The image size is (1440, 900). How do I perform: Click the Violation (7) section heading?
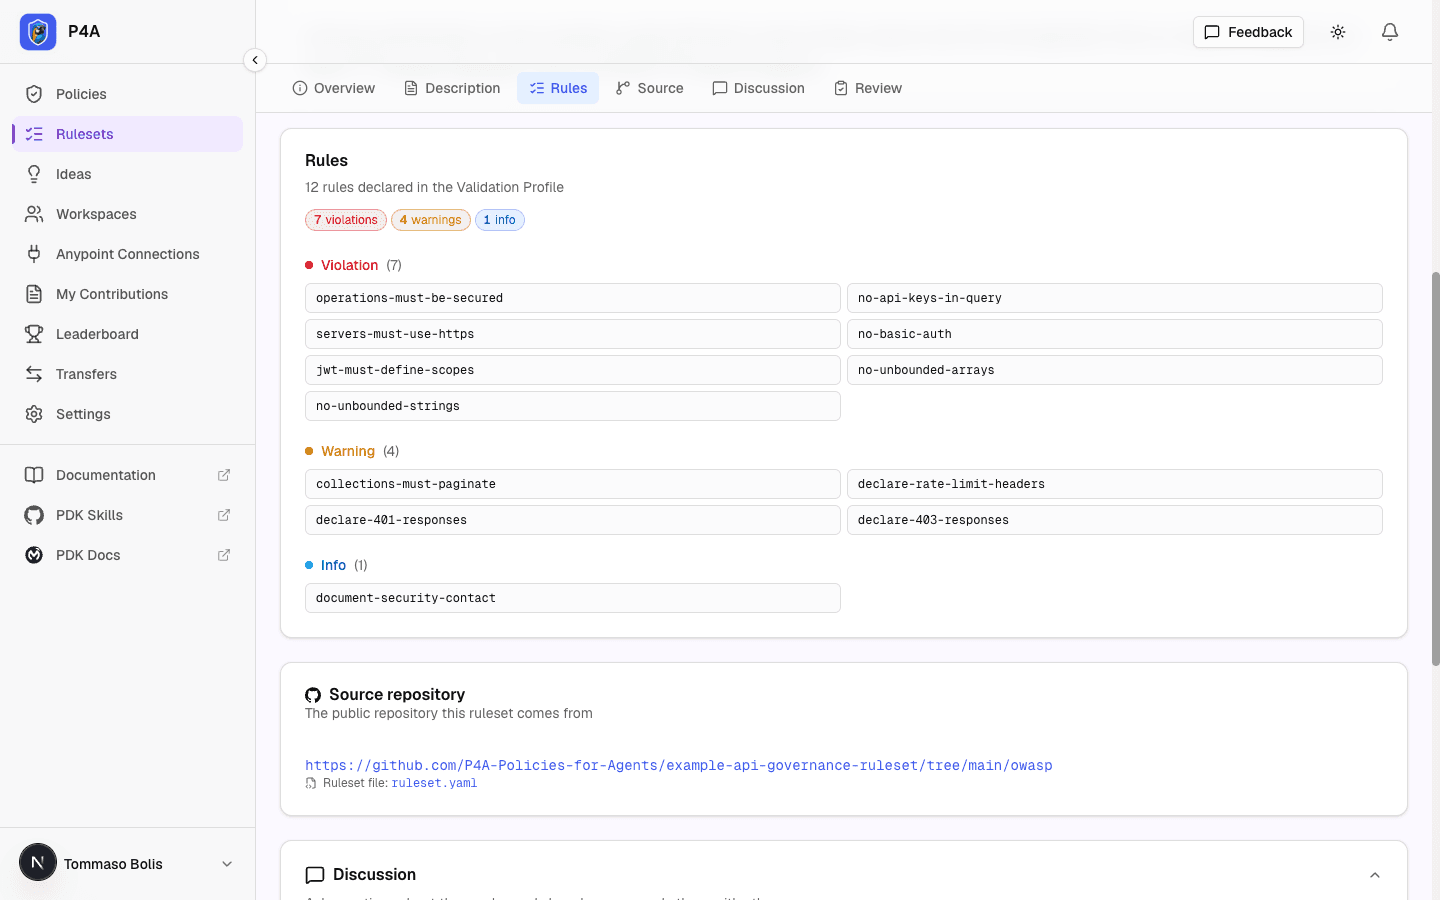click(x=353, y=265)
